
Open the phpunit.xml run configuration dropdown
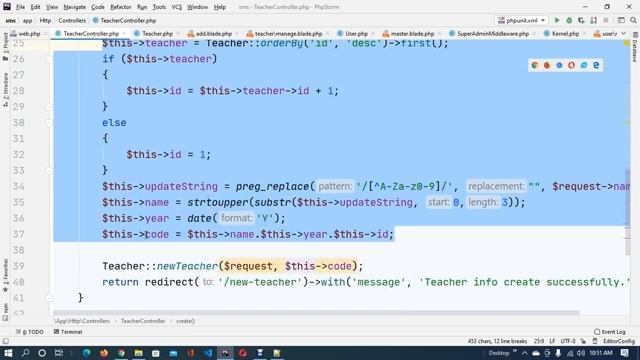[x=522, y=20]
